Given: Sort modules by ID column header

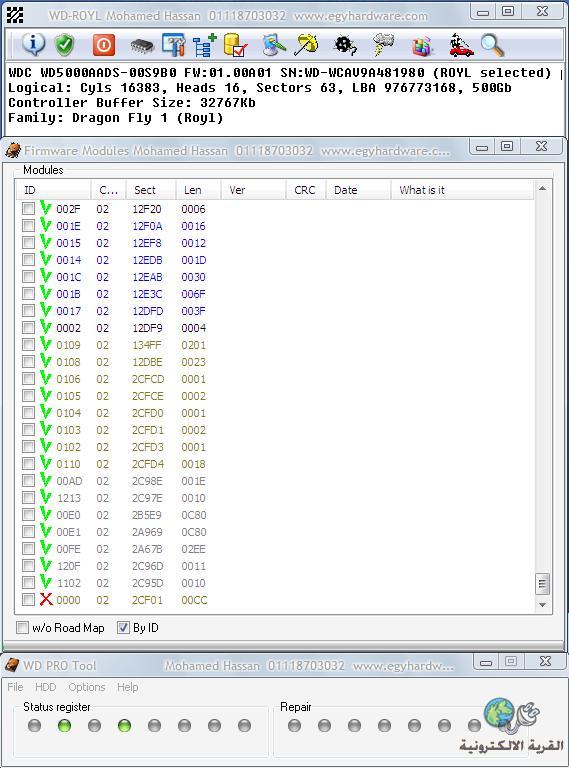Looking at the screenshot, I should (53, 190).
